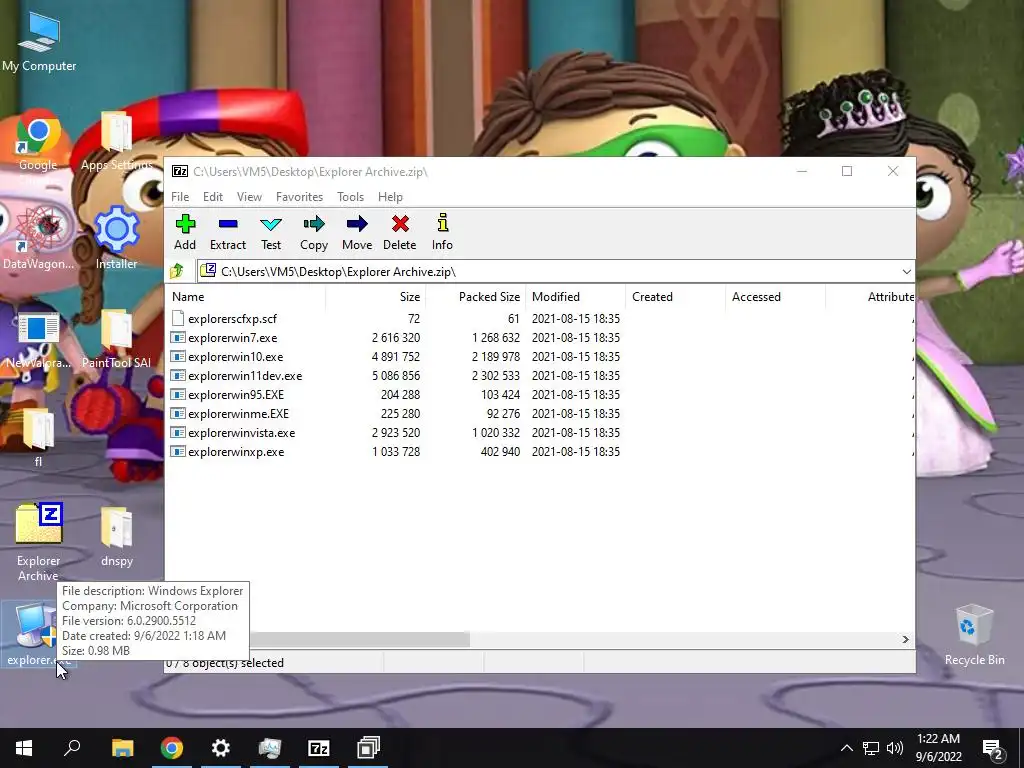Open the Windows Start menu
Viewport: 1024px width, 768px height.
click(24, 748)
